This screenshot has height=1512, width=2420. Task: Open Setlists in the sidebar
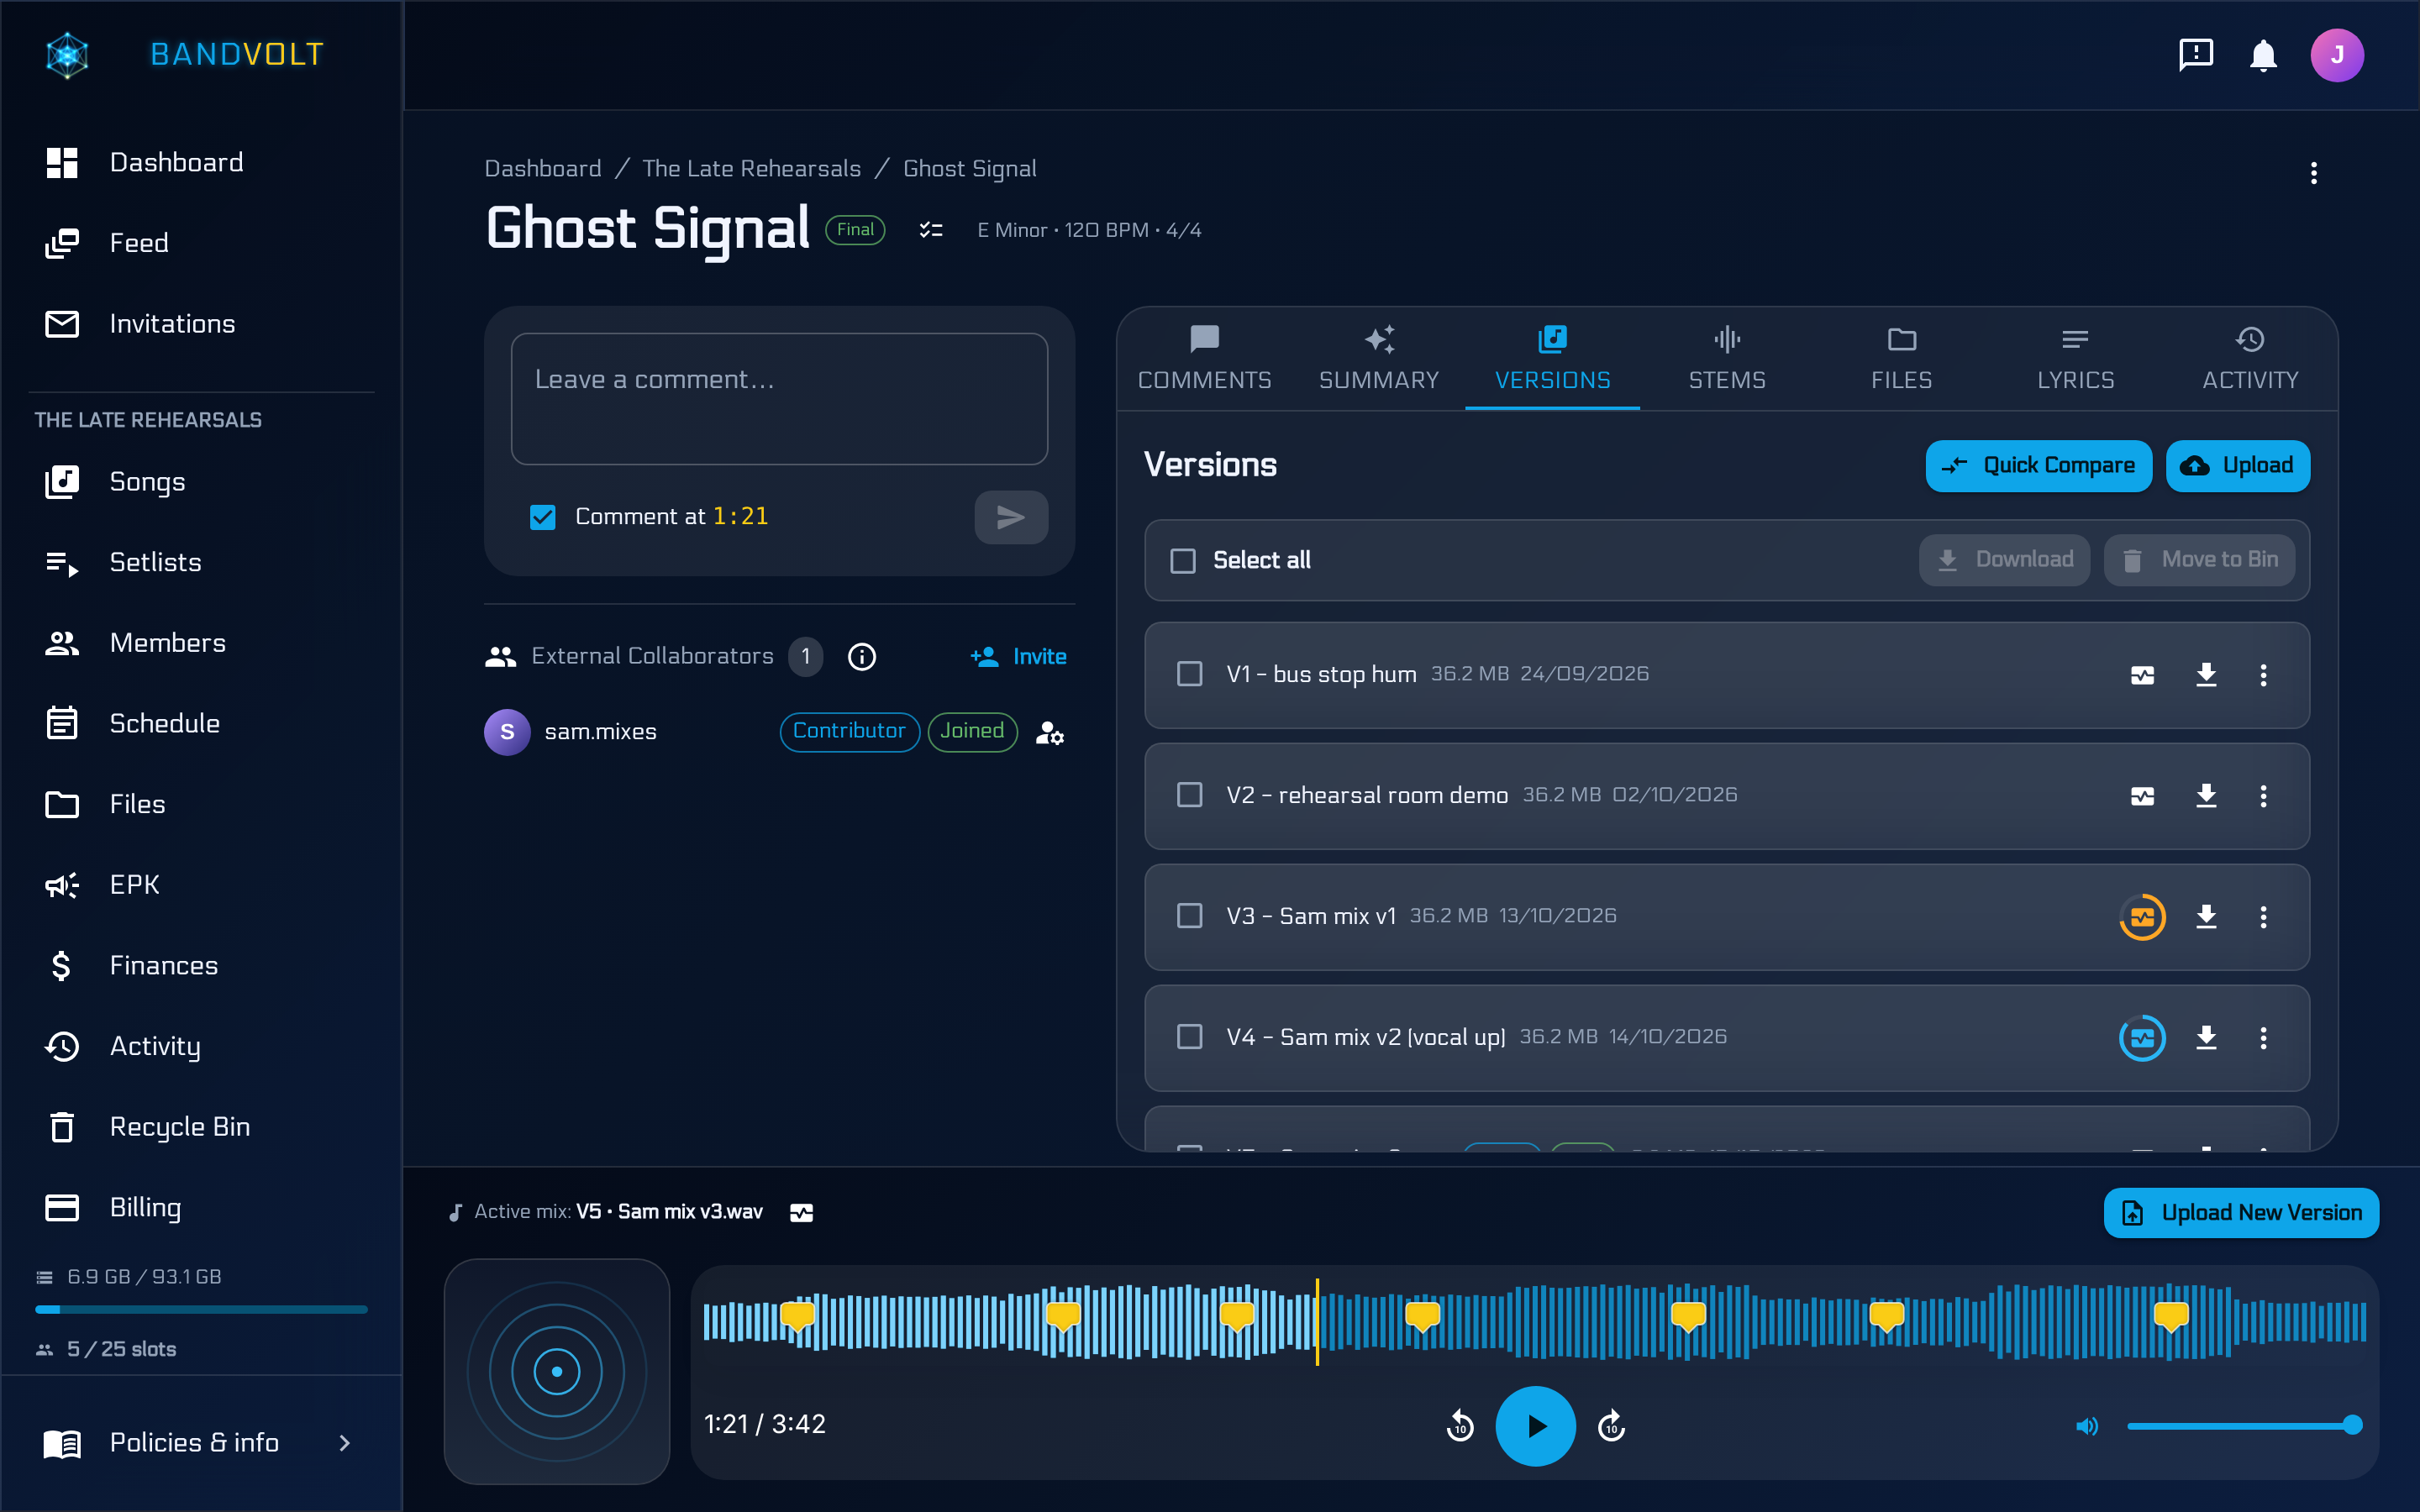click(200, 562)
